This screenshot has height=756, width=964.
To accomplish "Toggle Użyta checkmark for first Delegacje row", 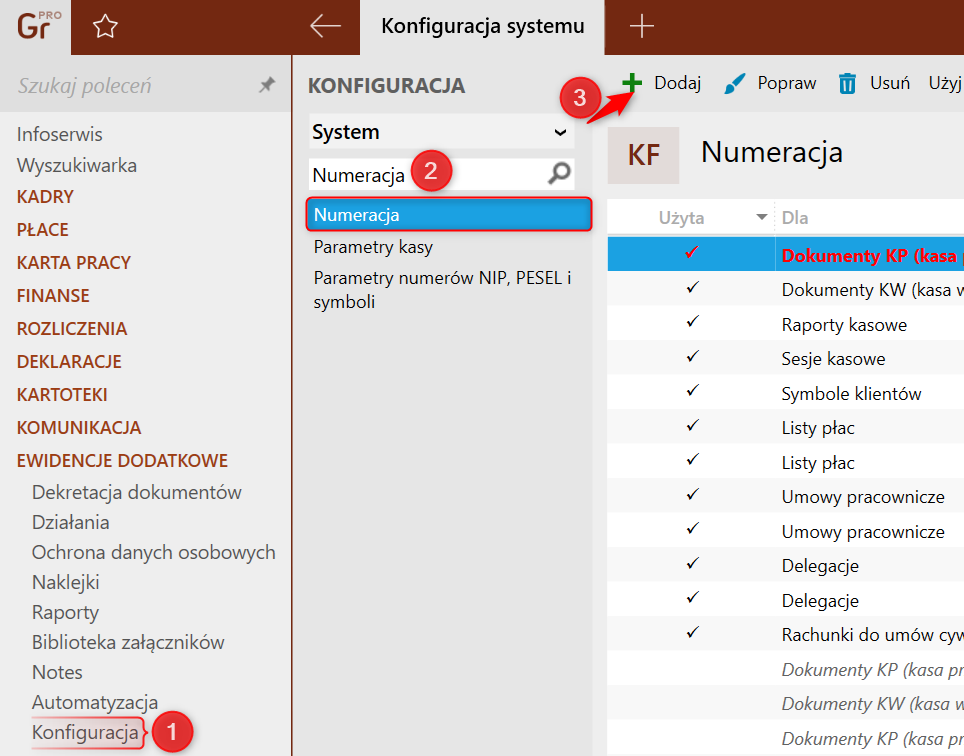I will pos(692,564).
